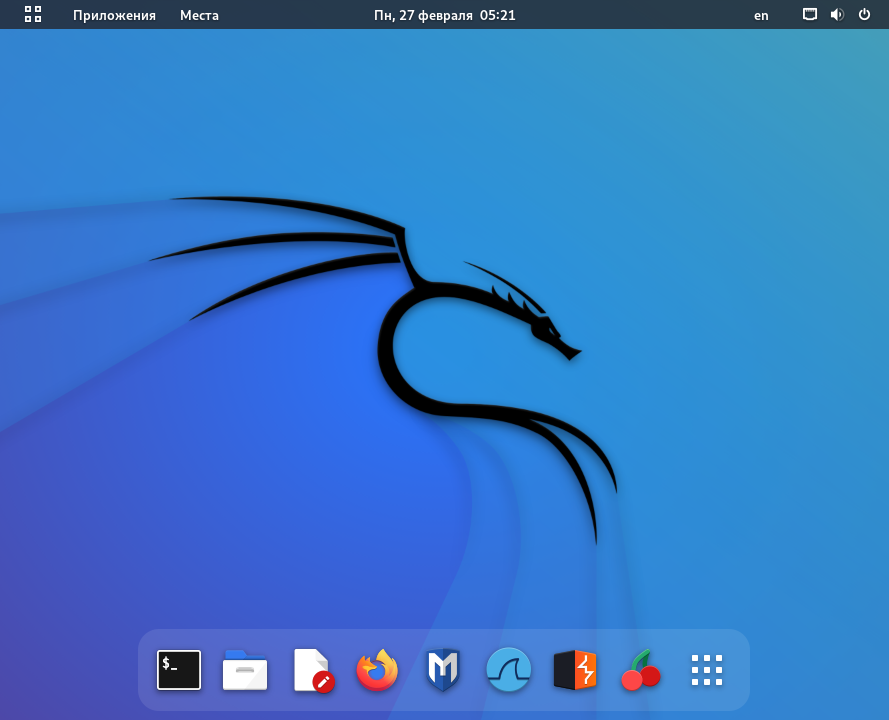Open the text editor dock icon
Viewport: 889px width, 720px height.
pos(311,670)
